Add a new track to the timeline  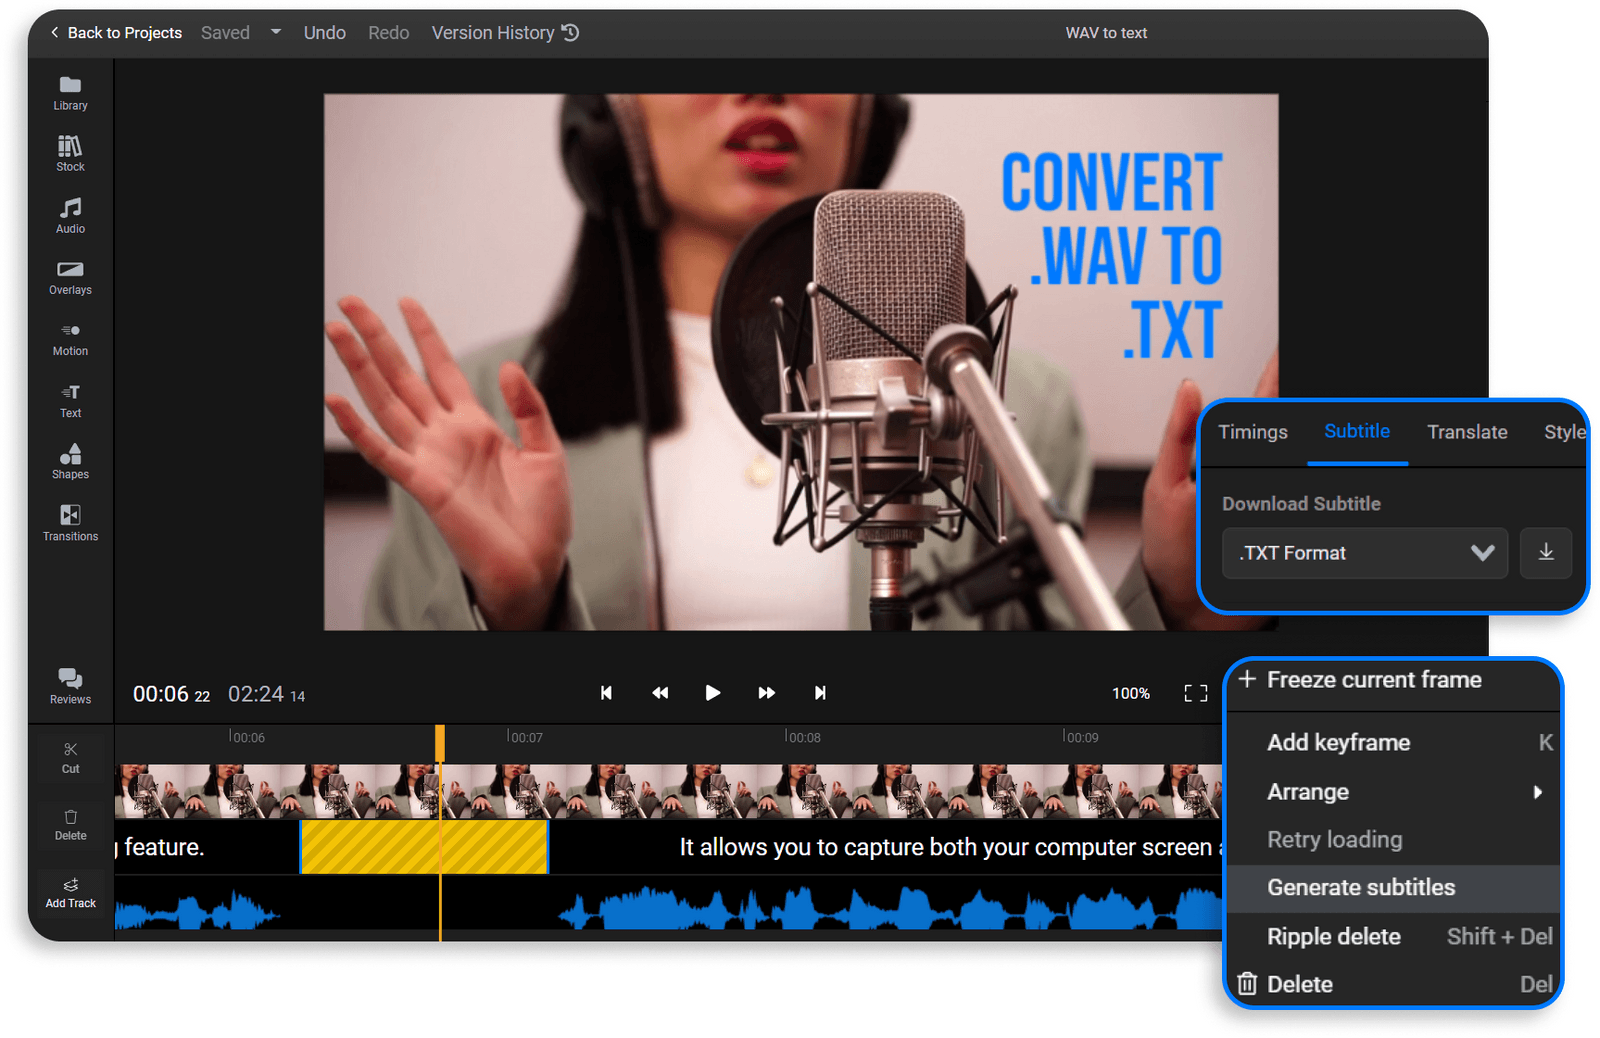click(70, 892)
